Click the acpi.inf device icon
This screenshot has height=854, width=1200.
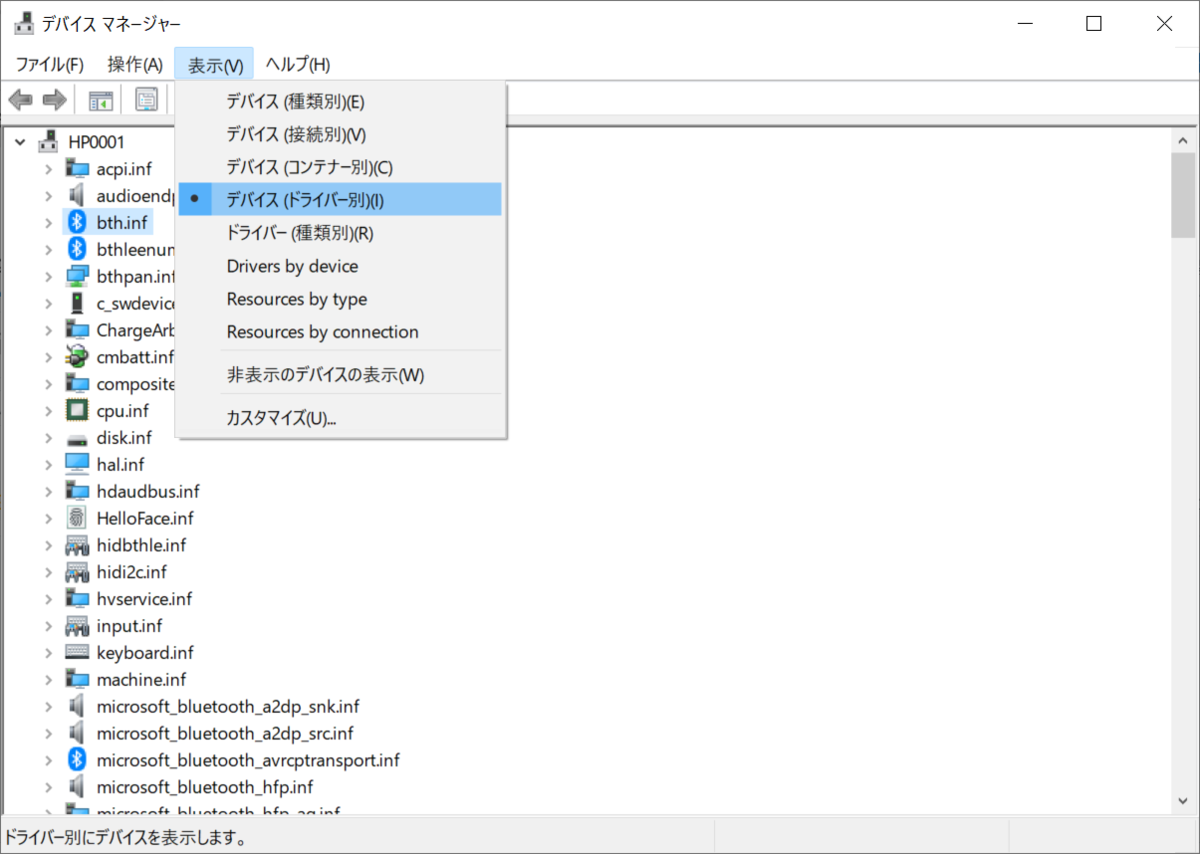click(77, 167)
